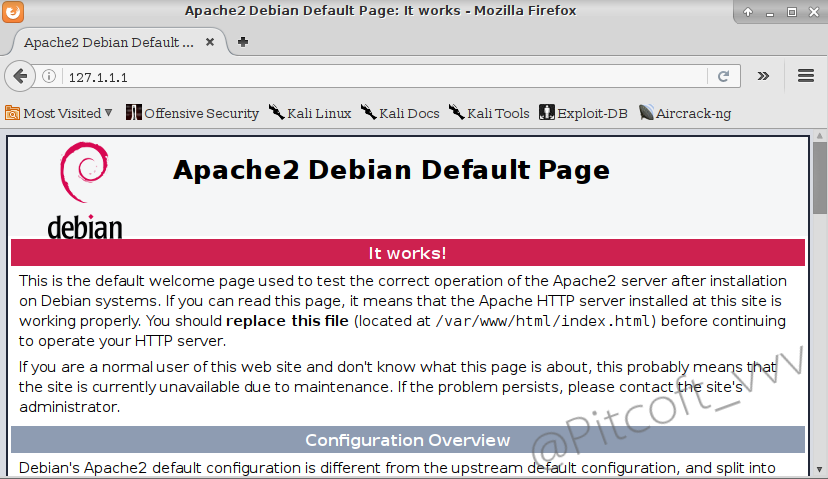Click the '/var/www/html/index.html' path text
The image size is (828, 479).
(543, 321)
